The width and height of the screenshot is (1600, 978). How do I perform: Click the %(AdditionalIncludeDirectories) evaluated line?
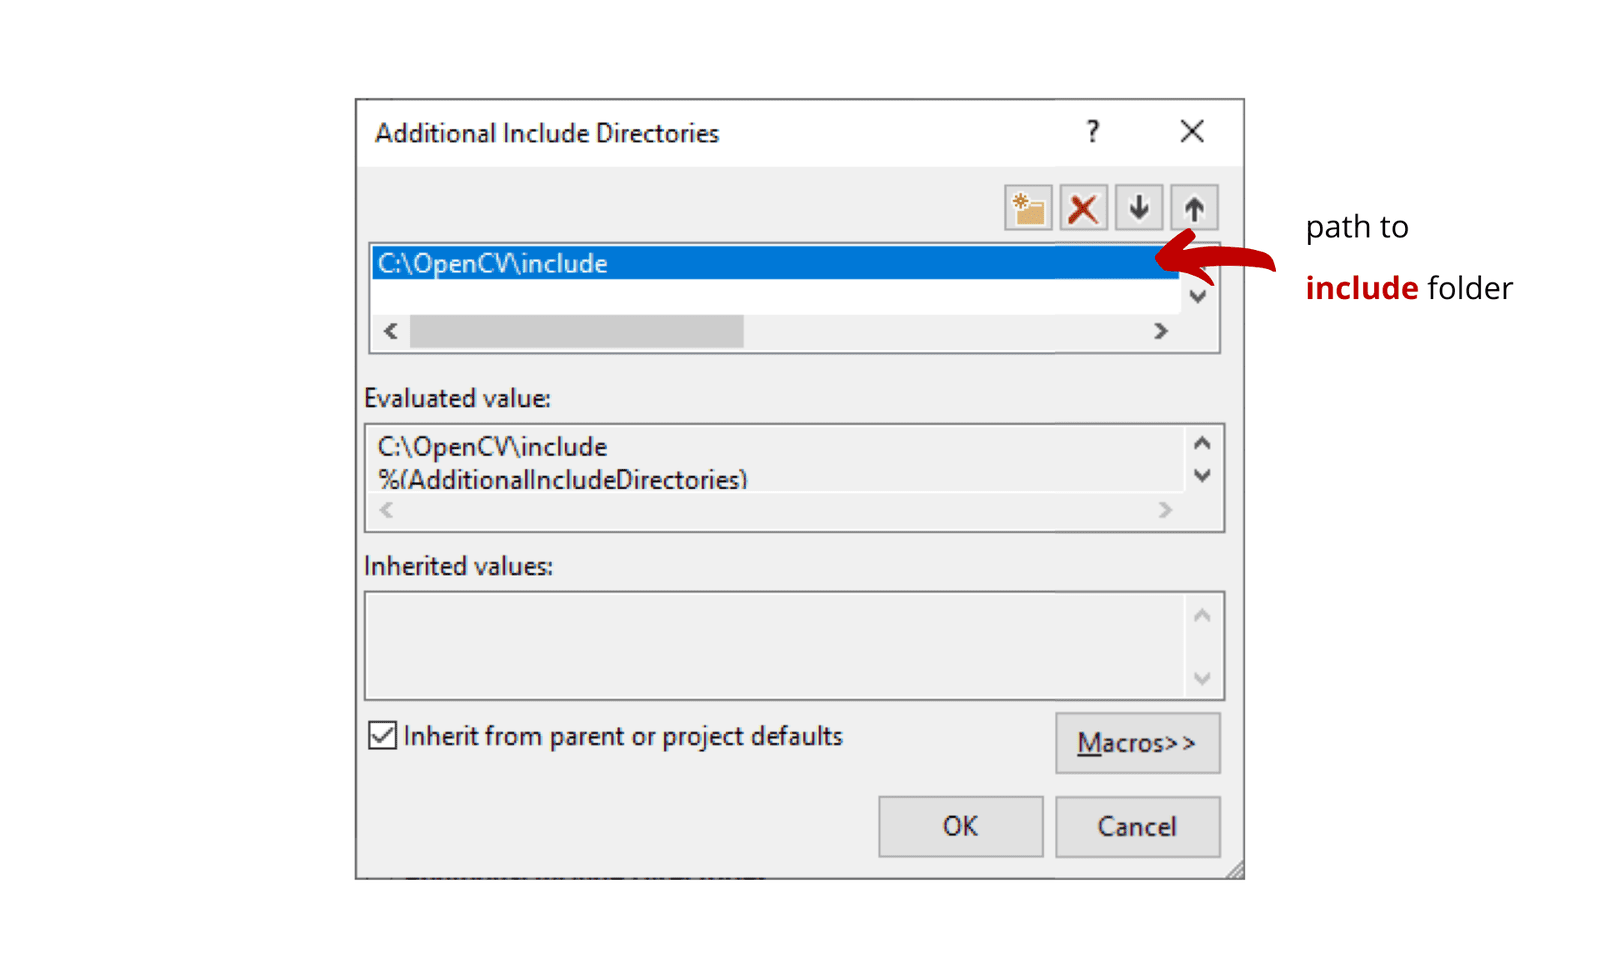(562, 479)
